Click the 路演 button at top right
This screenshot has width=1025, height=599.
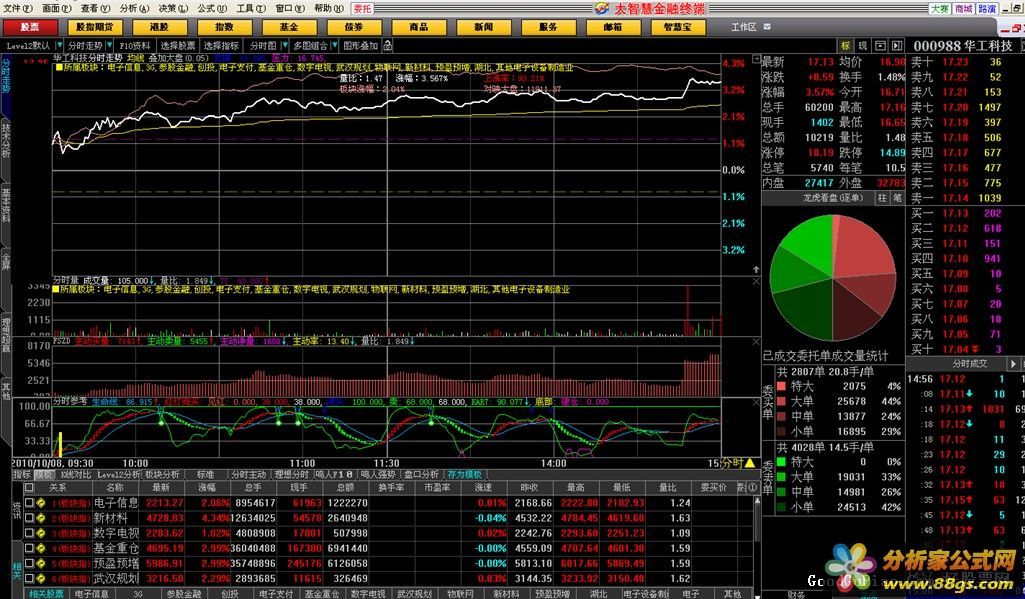(x=987, y=9)
